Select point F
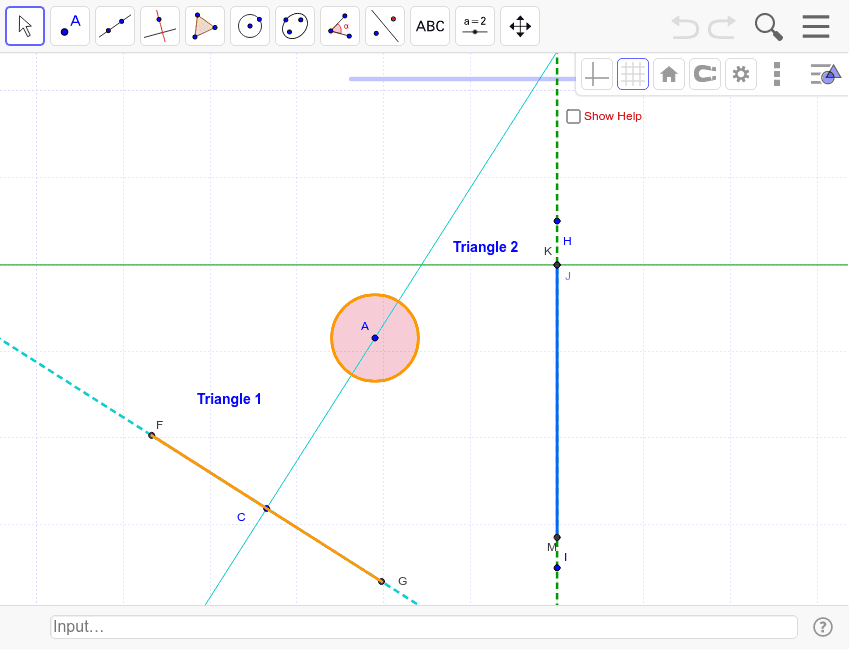Screen dimensions: 850x650 151,435
